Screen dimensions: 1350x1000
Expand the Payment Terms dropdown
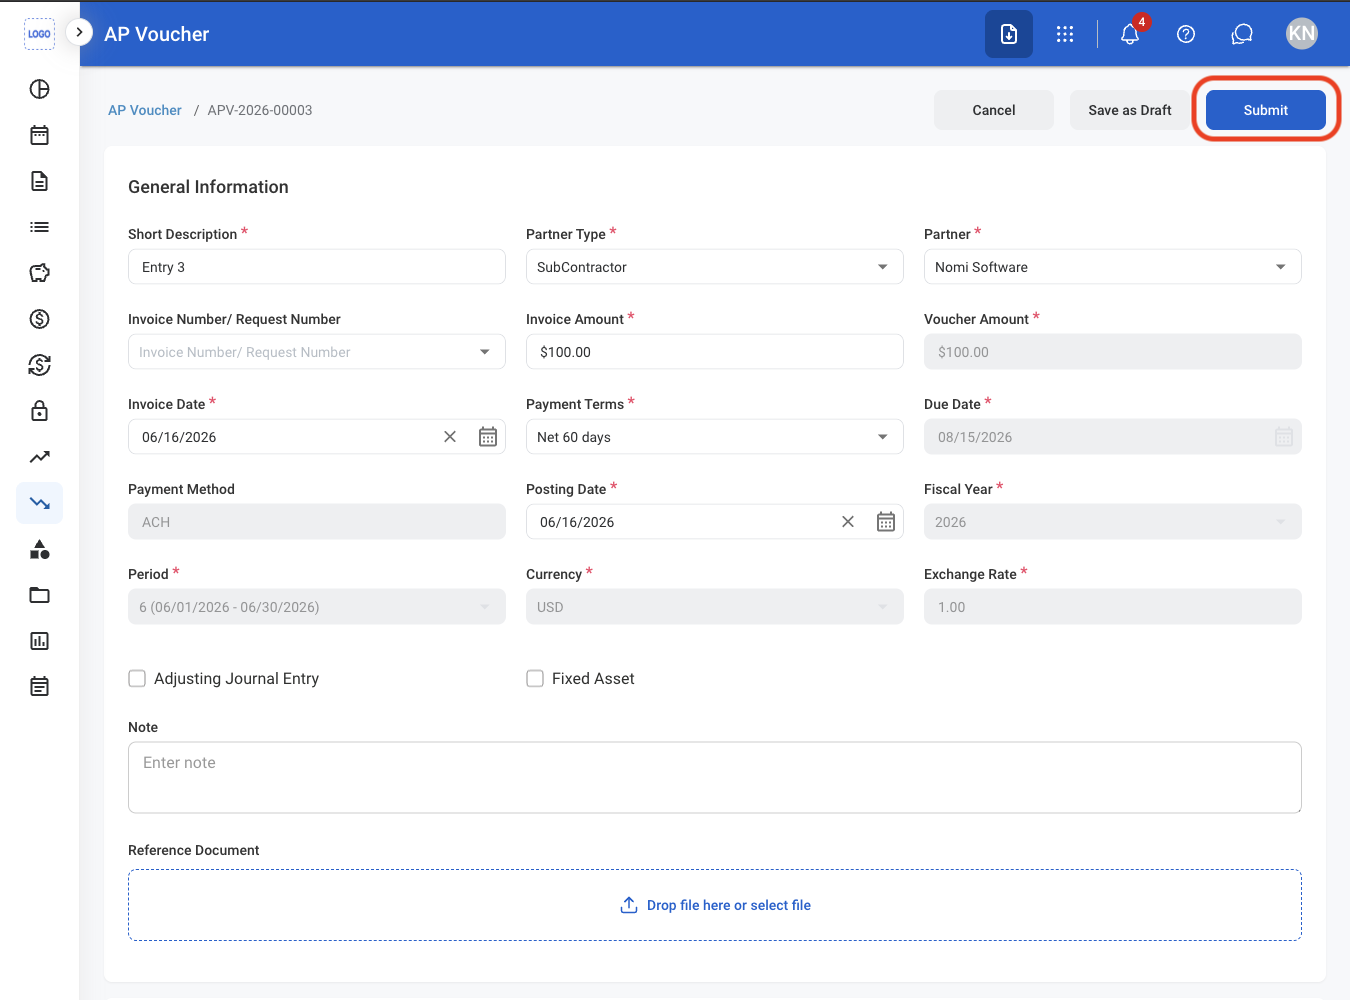click(715, 437)
